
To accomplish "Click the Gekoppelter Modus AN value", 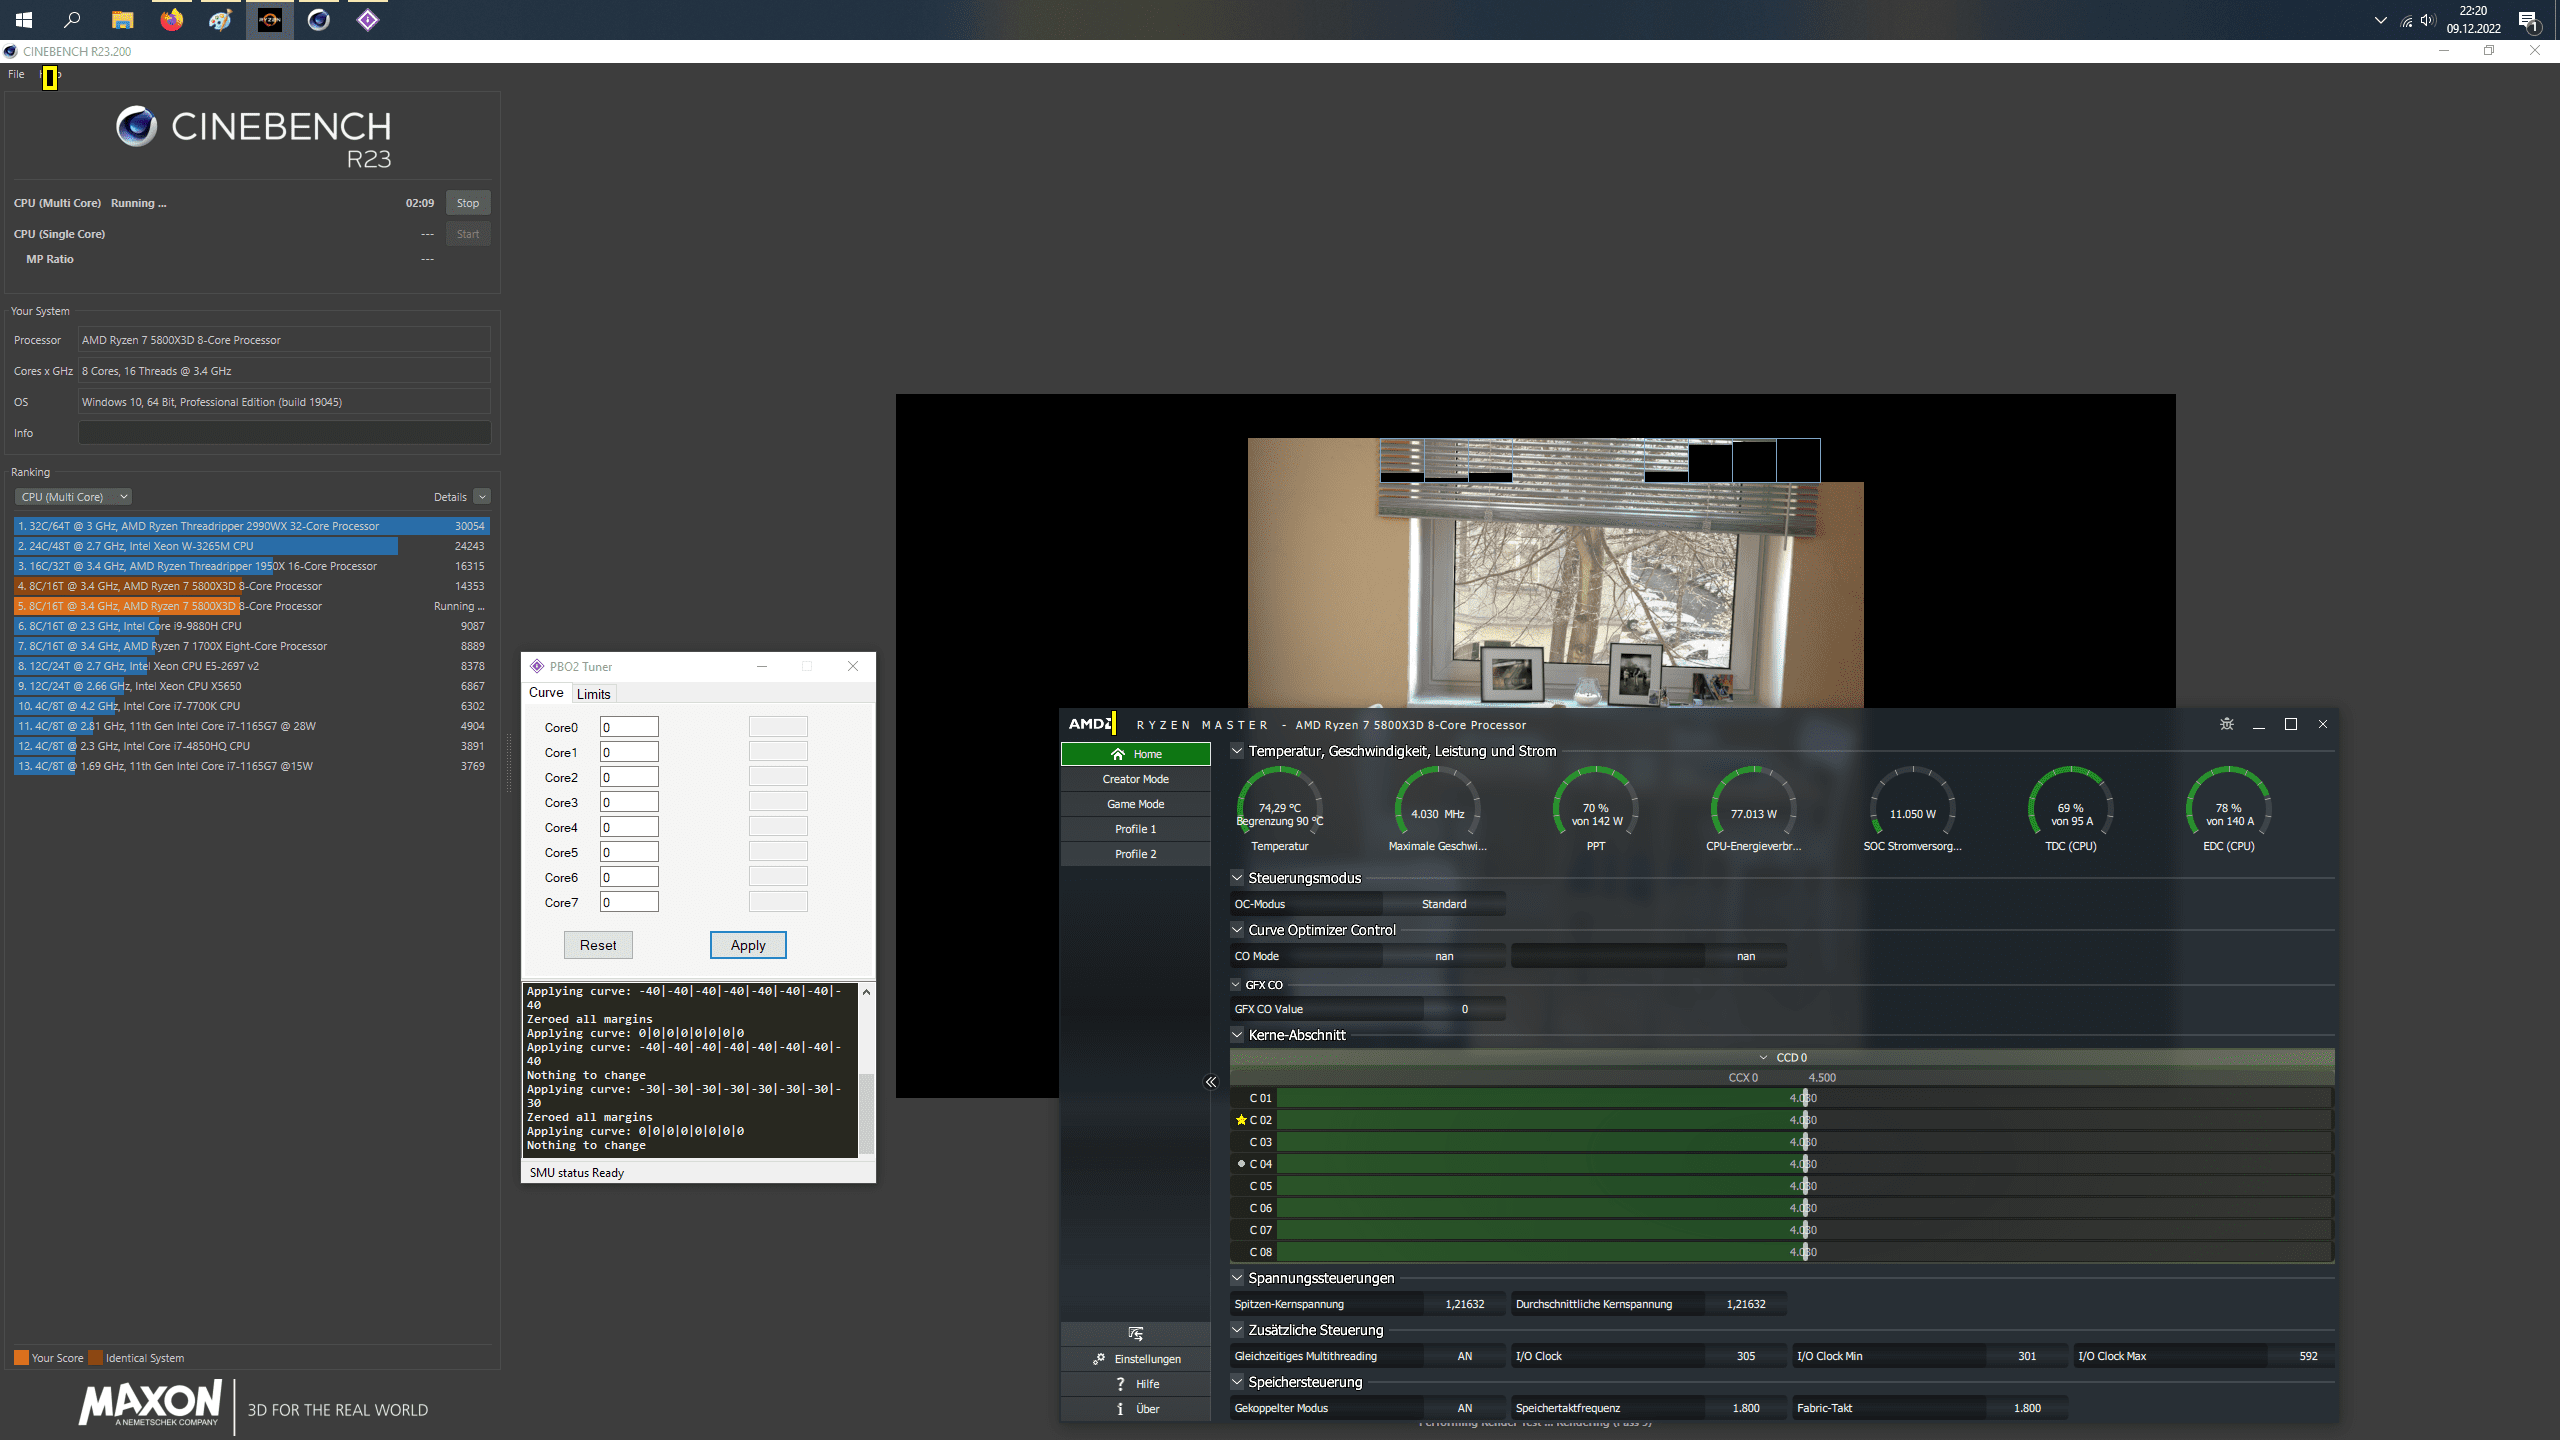I will click(1464, 1408).
